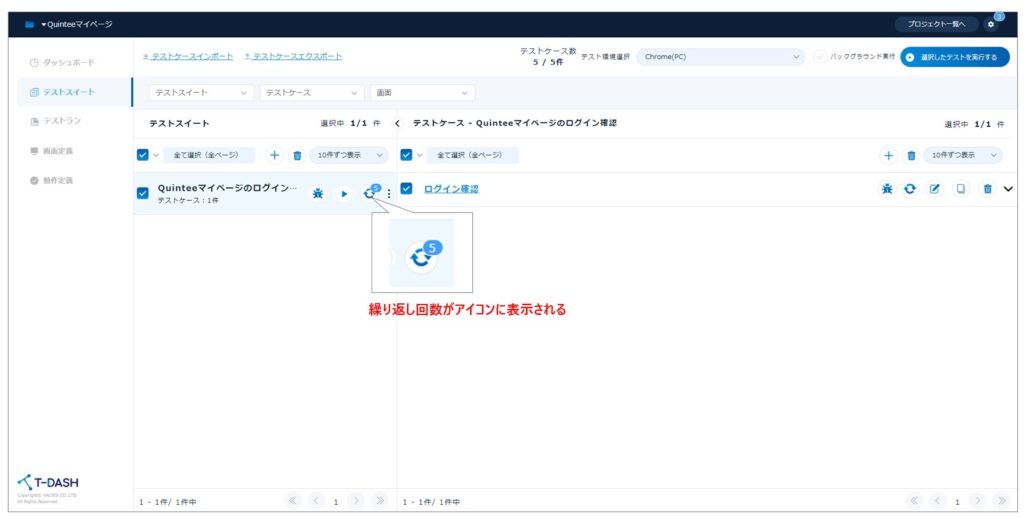The height and width of the screenshot is (517, 1024).
Task: Open the テストスイート filter dropdown
Action: 201,93
